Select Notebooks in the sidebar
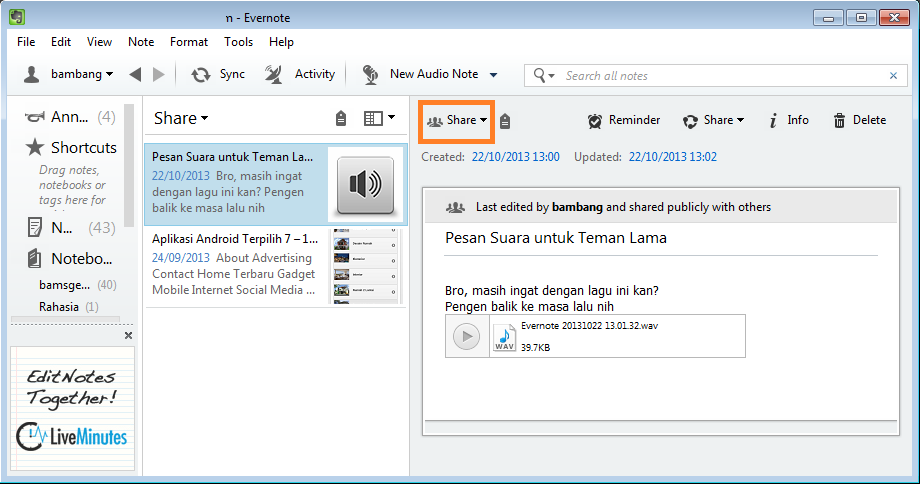The height and width of the screenshot is (484, 920). (x=70, y=258)
